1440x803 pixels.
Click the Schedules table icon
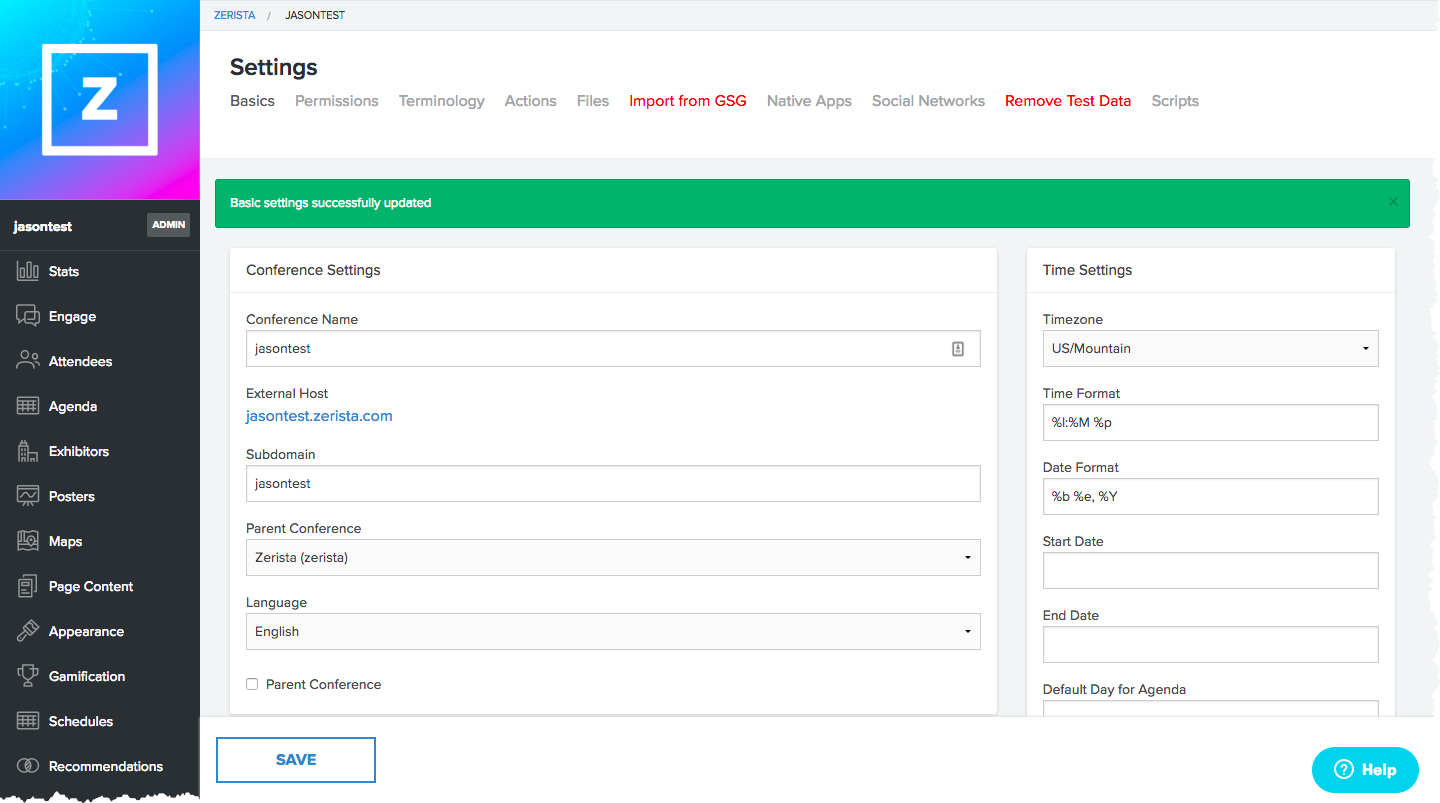[x=28, y=721]
